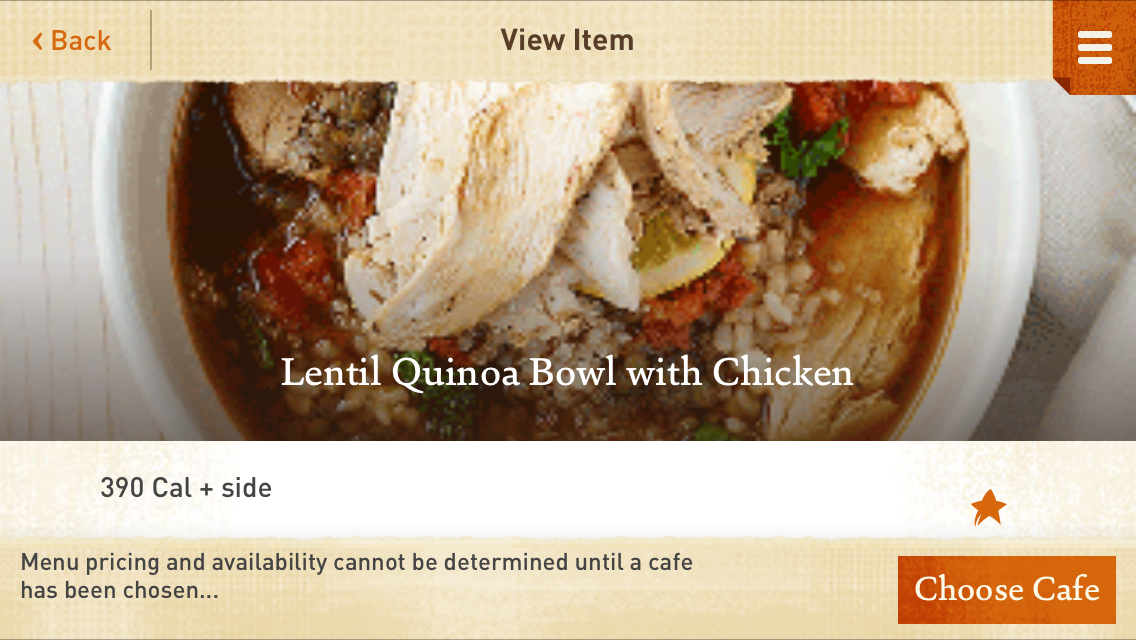Click the word Back in header
The width and height of the screenshot is (1136, 640).
[x=81, y=41]
